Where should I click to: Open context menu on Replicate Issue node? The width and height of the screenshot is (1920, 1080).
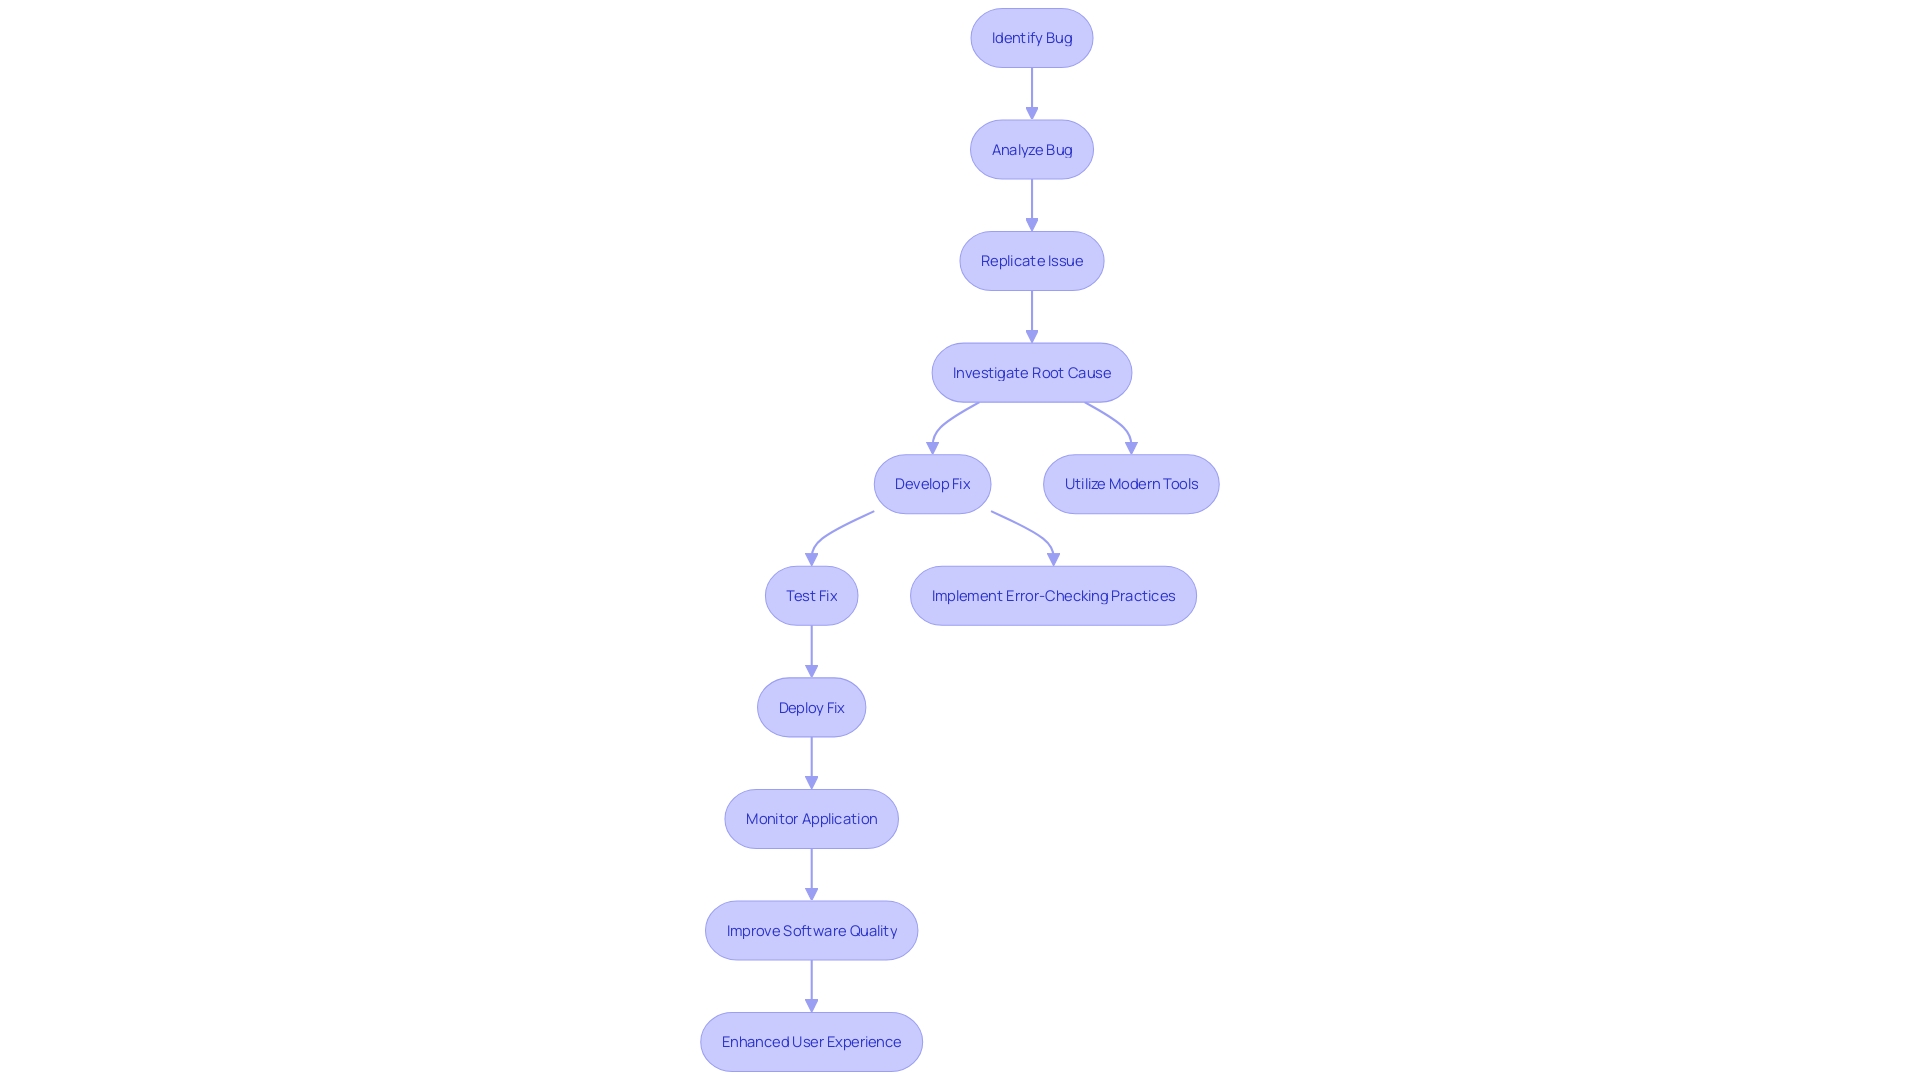click(1031, 260)
